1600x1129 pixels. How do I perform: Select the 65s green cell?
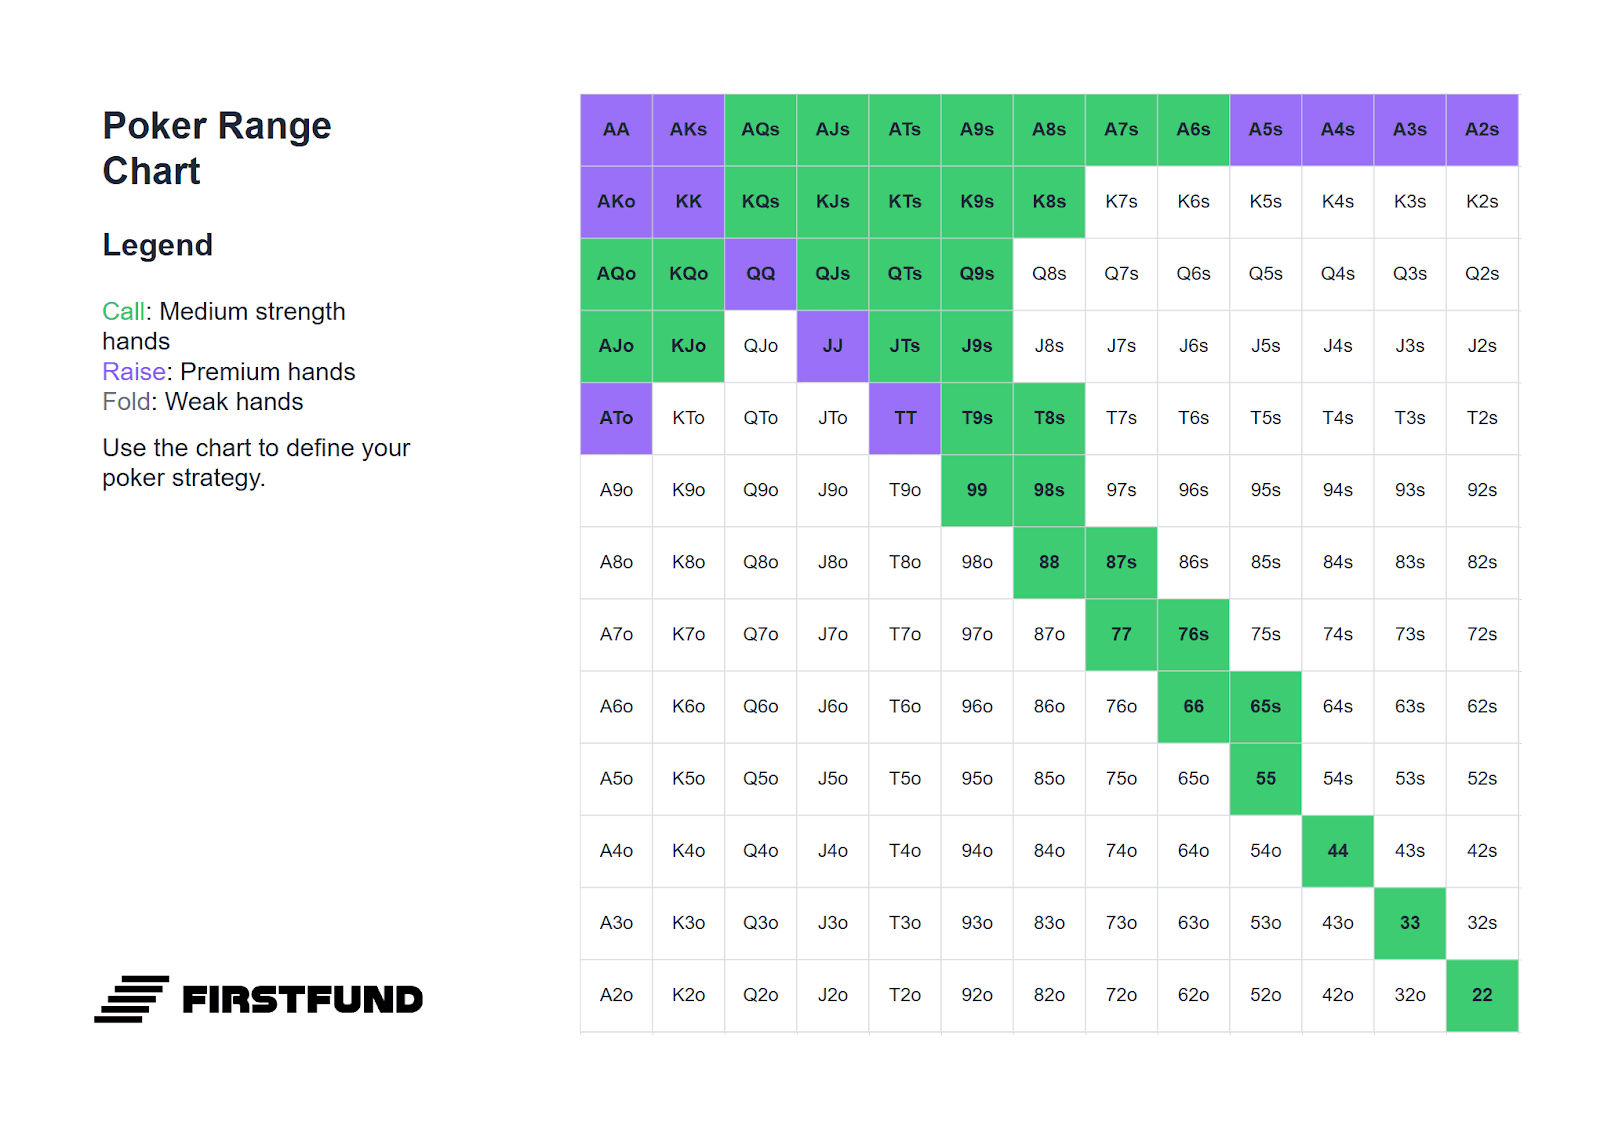(x=1266, y=707)
